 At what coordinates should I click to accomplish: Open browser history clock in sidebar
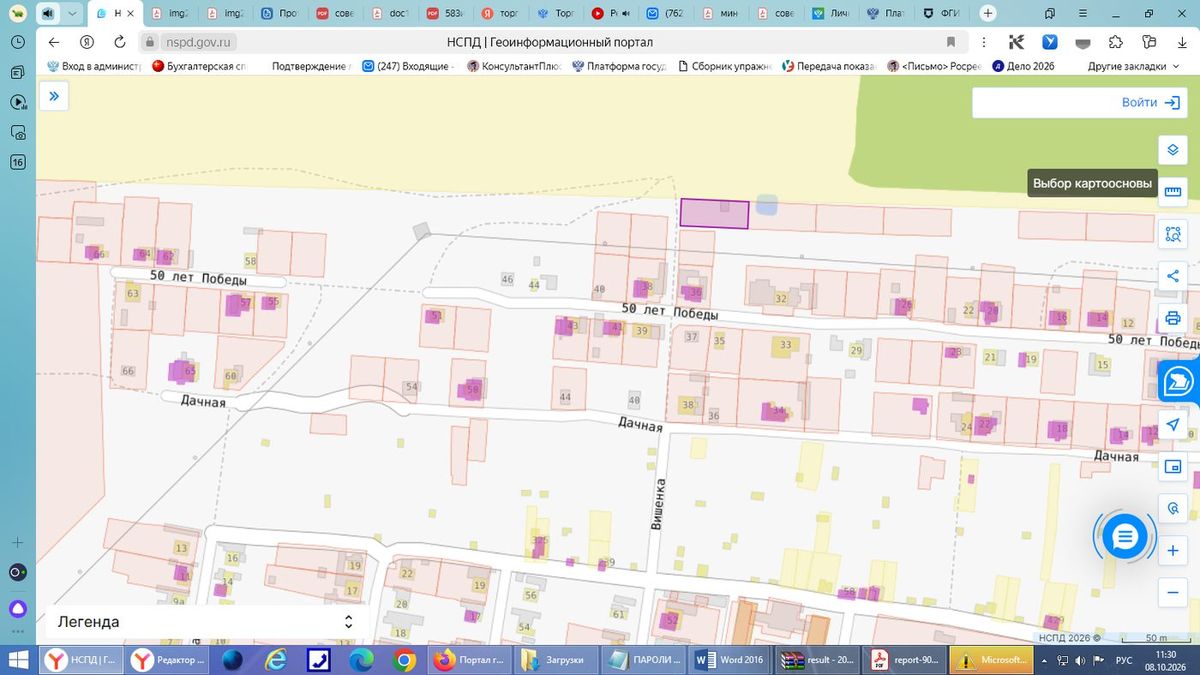[x=17, y=42]
